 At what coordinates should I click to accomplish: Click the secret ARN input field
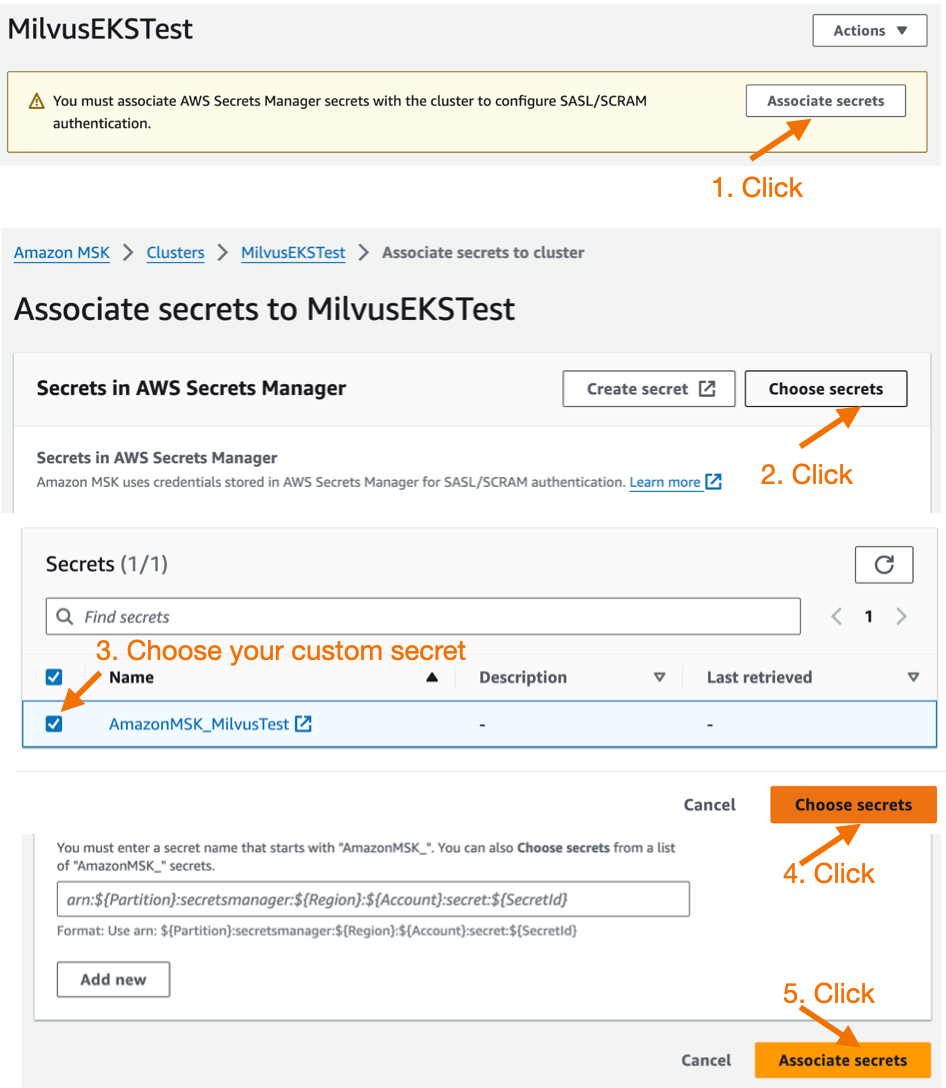coord(373,899)
